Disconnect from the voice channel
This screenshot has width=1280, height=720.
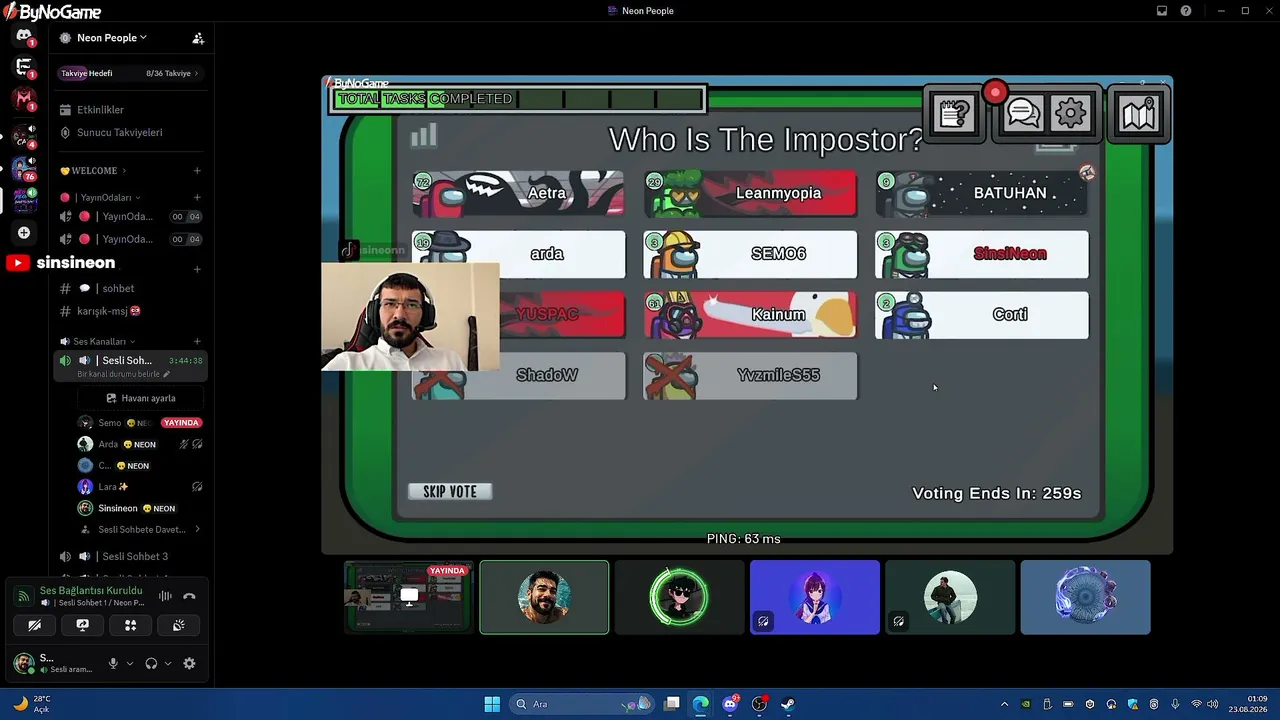tap(189, 597)
